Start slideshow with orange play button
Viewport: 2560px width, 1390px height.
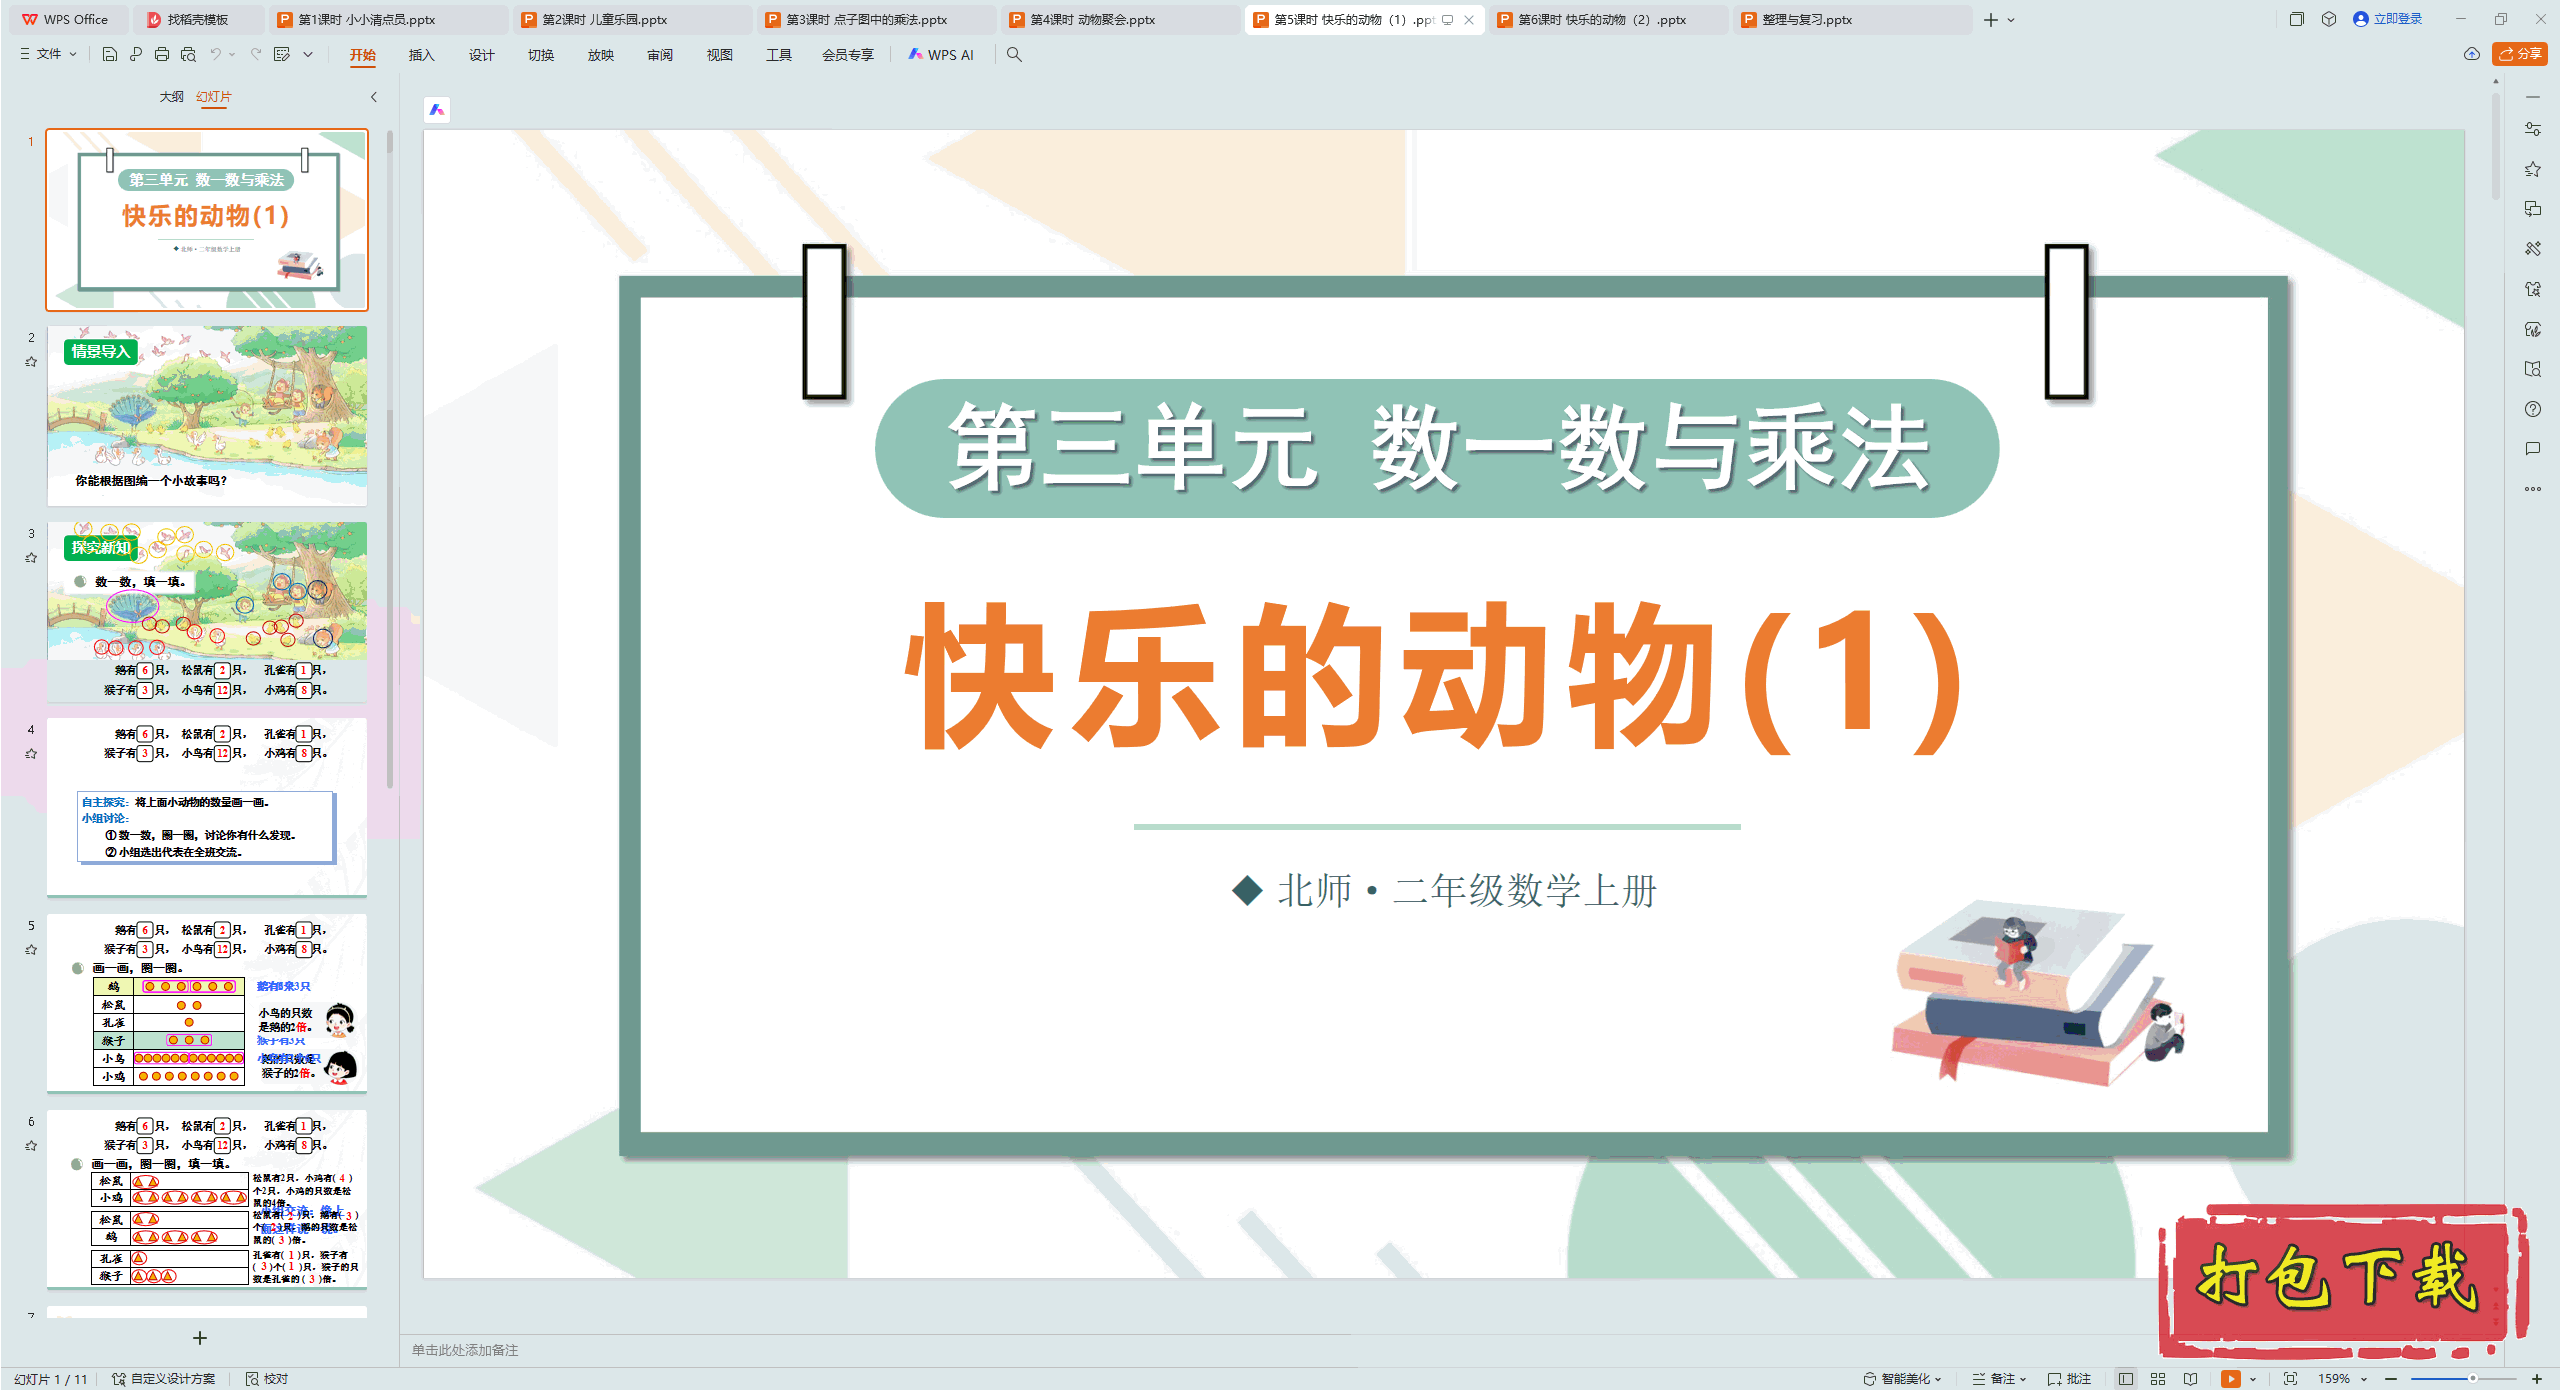click(x=2230, y=1378)
